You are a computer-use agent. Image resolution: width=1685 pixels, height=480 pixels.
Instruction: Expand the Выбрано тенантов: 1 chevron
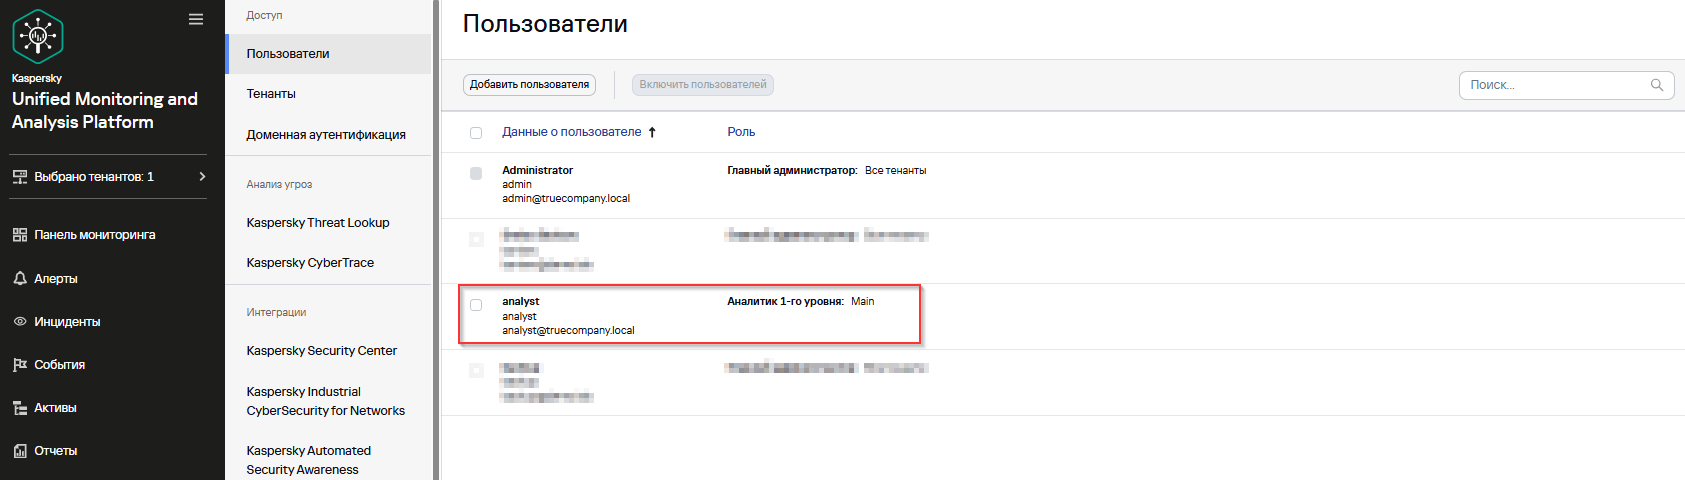(x=202, y=177)
